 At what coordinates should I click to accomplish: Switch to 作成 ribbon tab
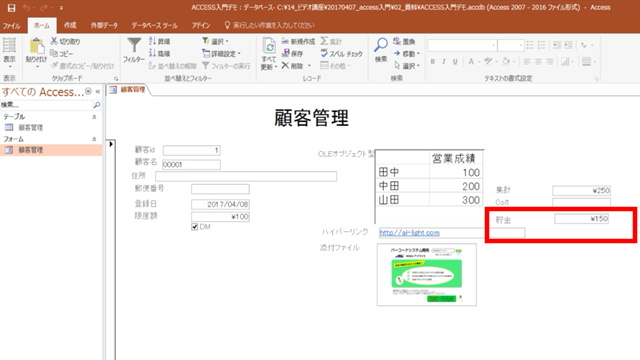coord(70,25)
